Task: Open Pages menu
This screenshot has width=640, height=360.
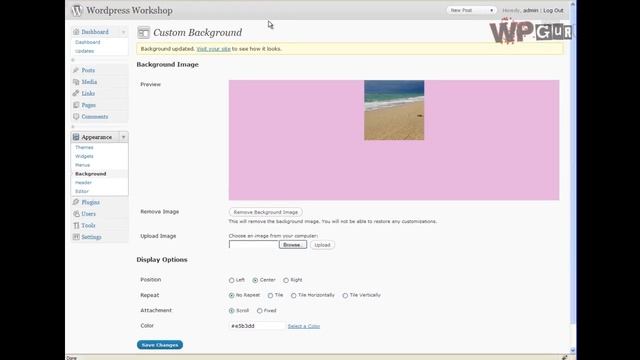Action: [x=89, y=105]
